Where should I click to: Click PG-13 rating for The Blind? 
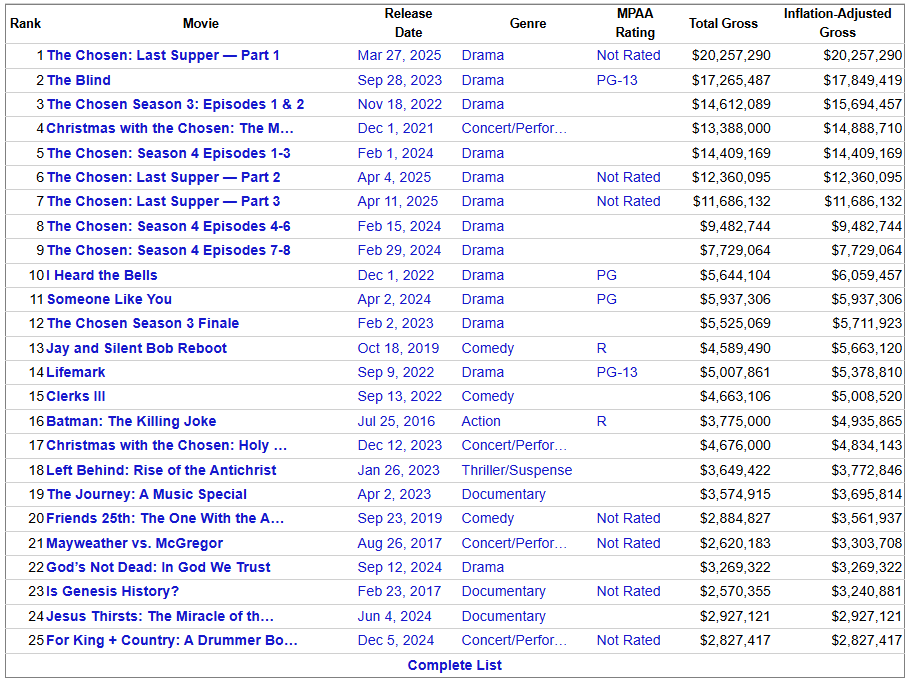(x=617, y=80)
